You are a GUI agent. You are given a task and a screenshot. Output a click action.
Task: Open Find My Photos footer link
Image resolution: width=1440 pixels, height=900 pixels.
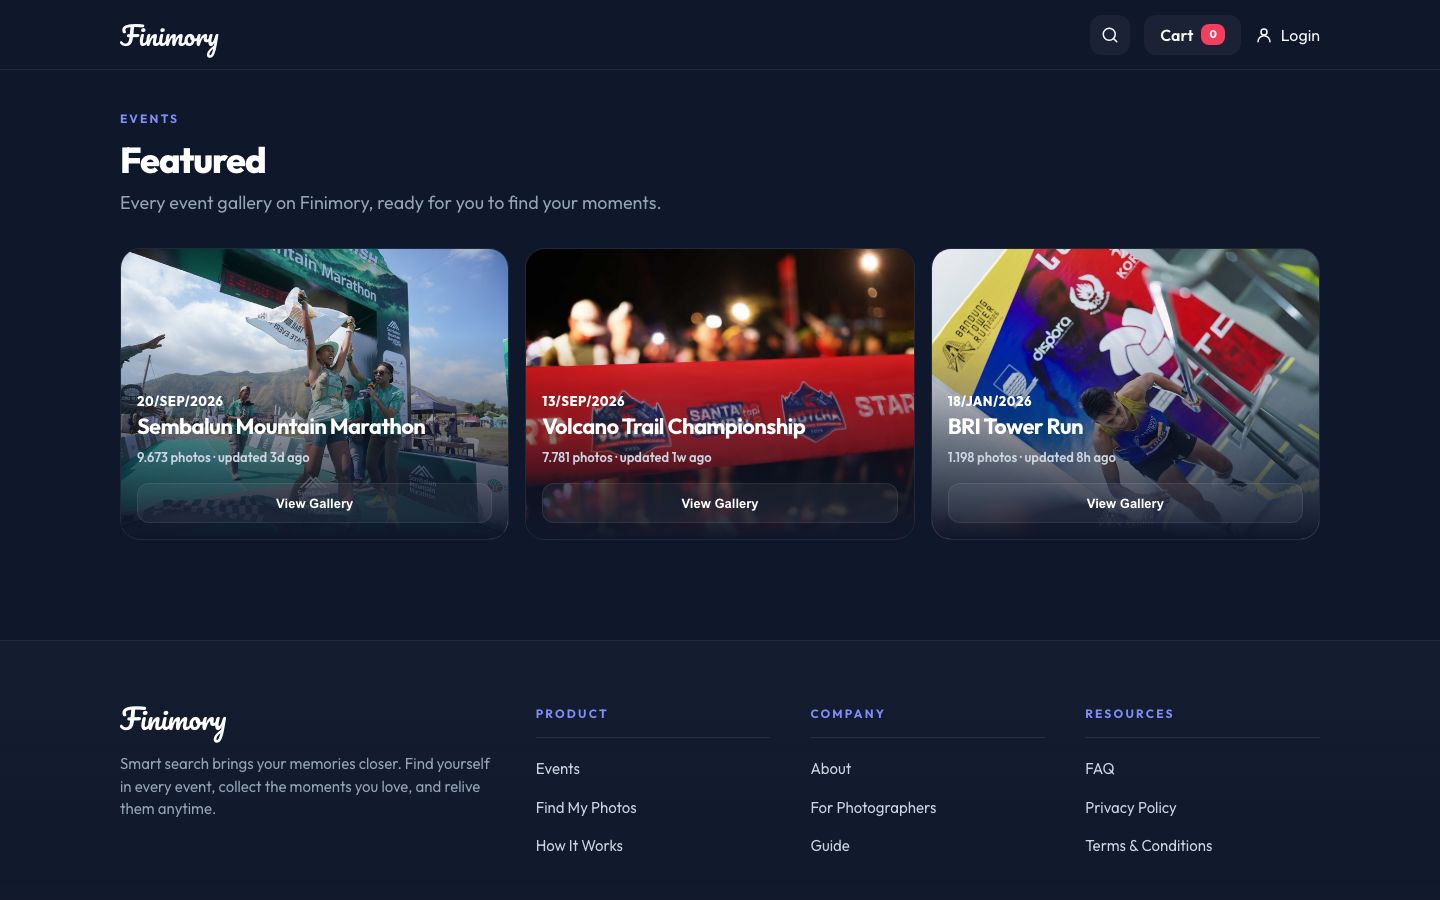pos(586,808)
